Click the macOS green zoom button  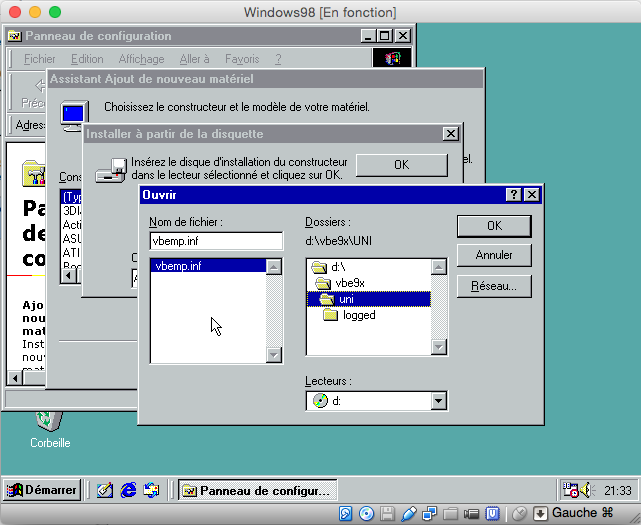point(55,12)
